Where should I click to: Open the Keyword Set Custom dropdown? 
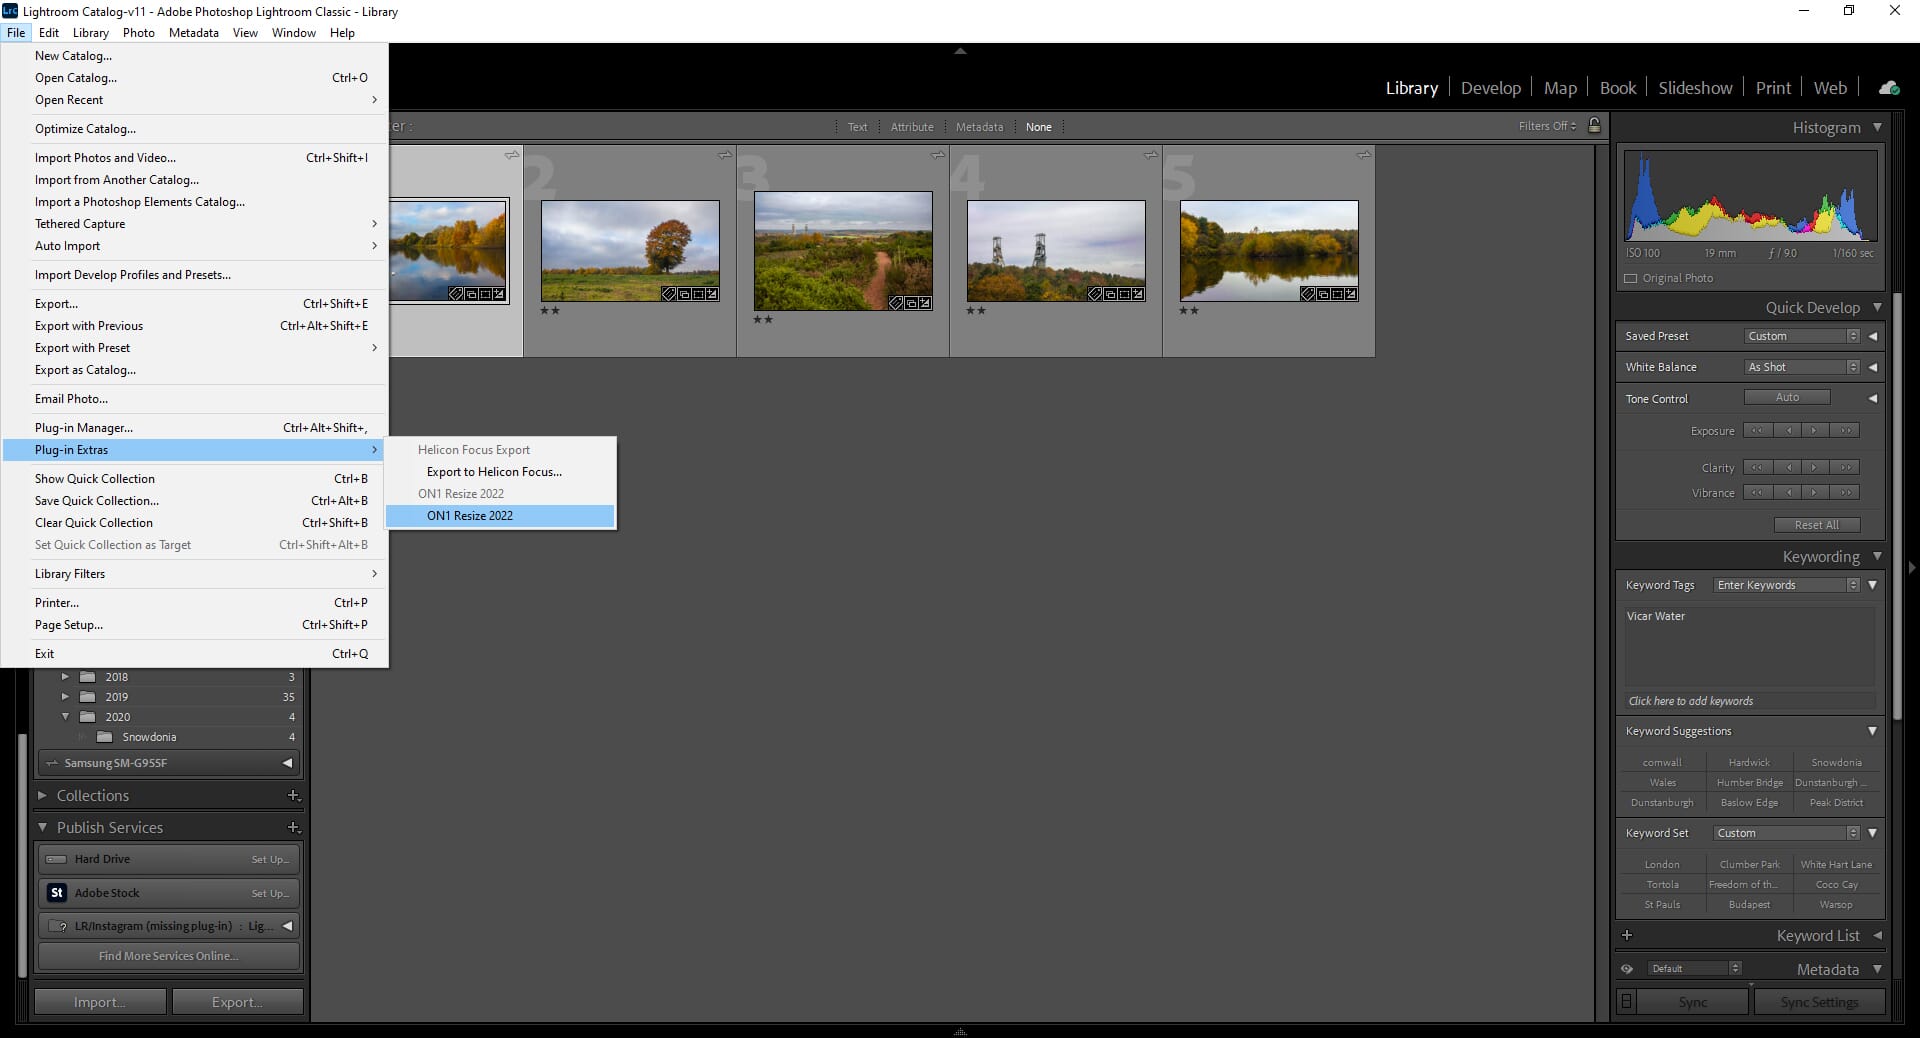[x=1786, y=833]
